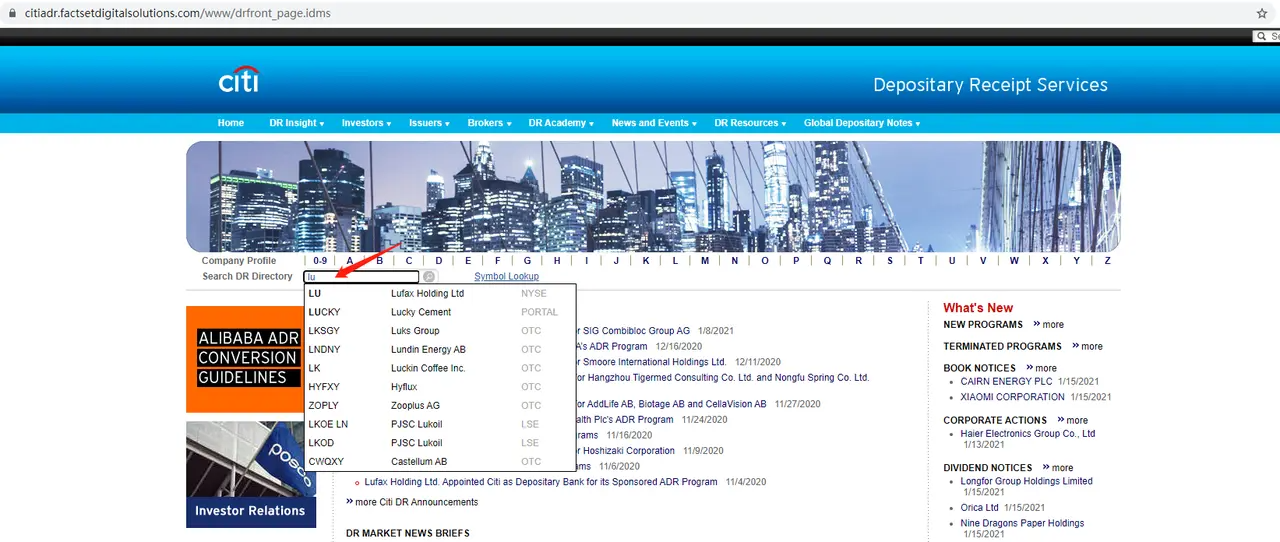This screenshot has height=542, width=1280.
Task: Click the browser search magnifier icon
Action: 1262,36
